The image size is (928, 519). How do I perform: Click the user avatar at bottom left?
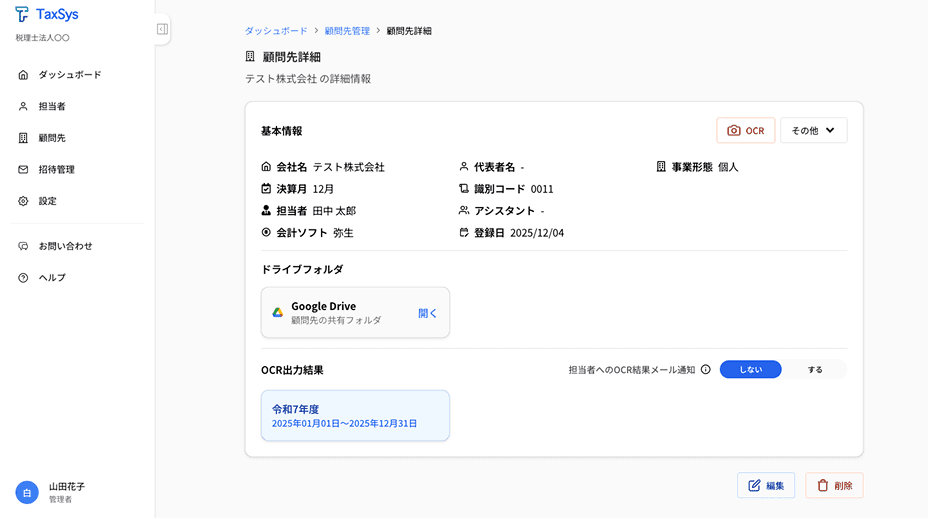27,492
